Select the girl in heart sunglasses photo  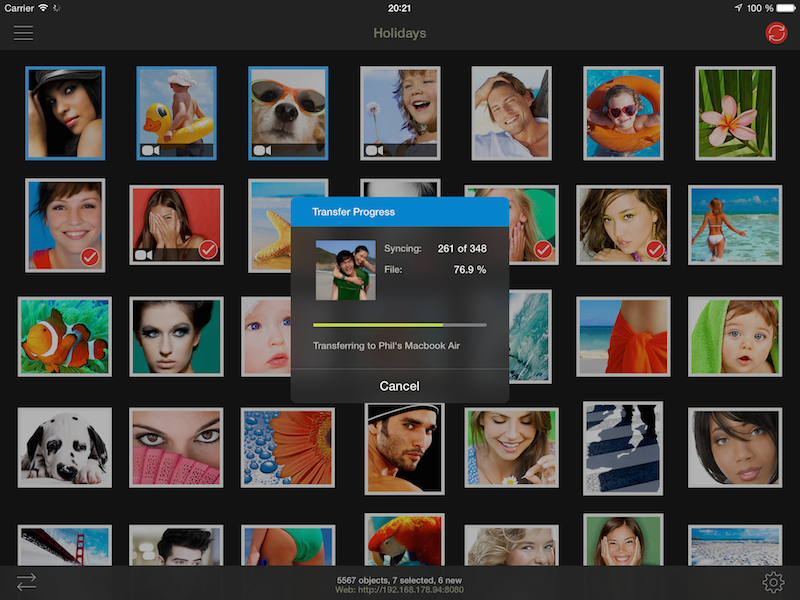tap(623, 113)
